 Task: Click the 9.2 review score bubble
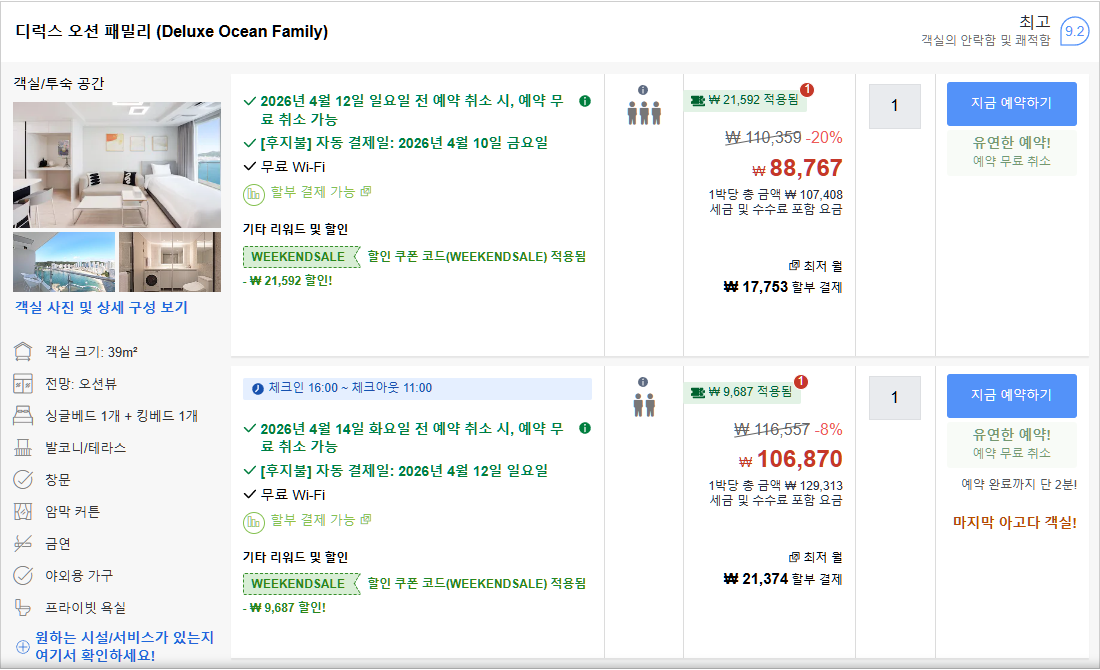(x=1075, y=32)
